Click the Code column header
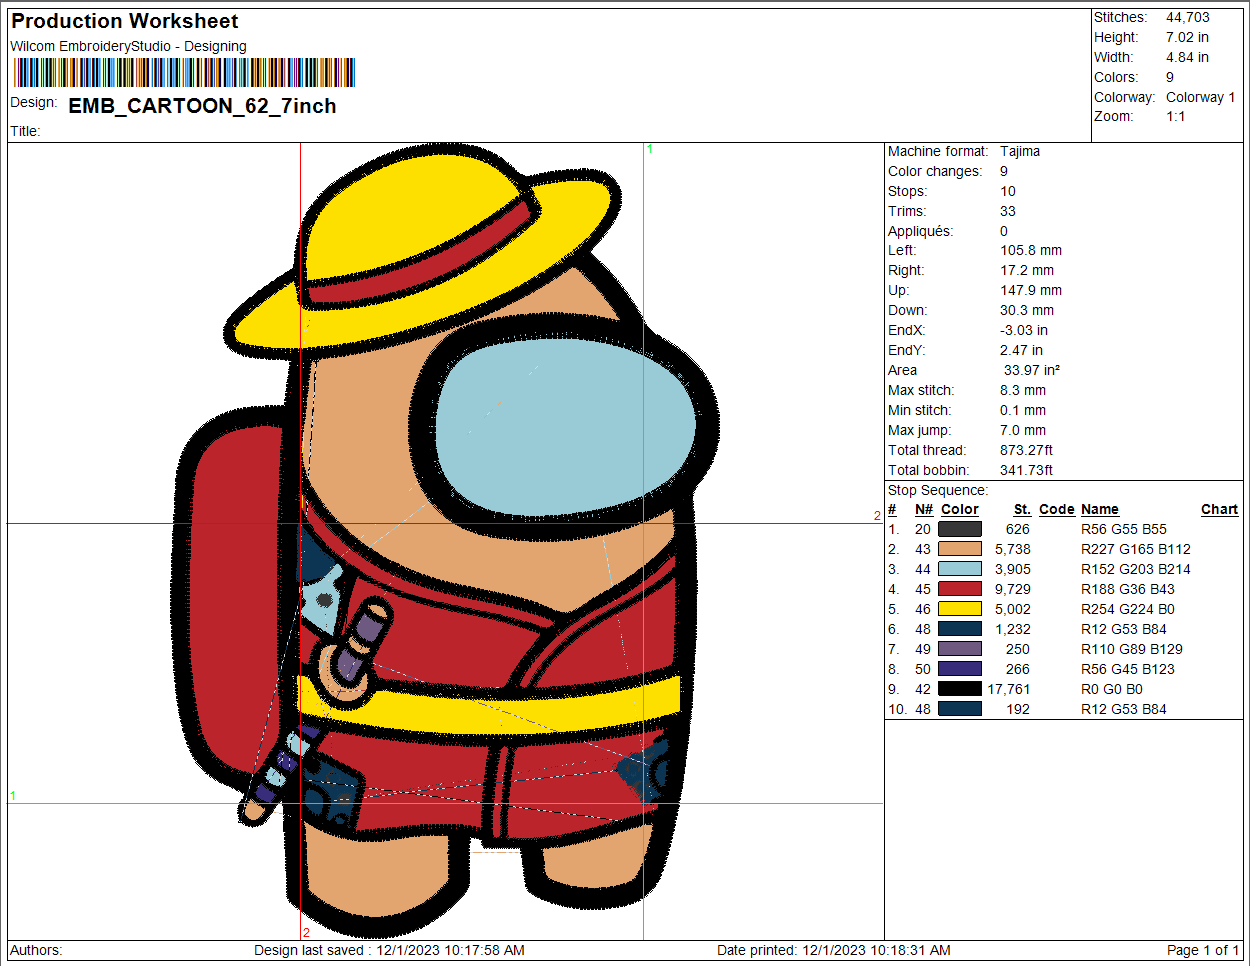The image size is (1250, 966). click(x=1056, y=509)
